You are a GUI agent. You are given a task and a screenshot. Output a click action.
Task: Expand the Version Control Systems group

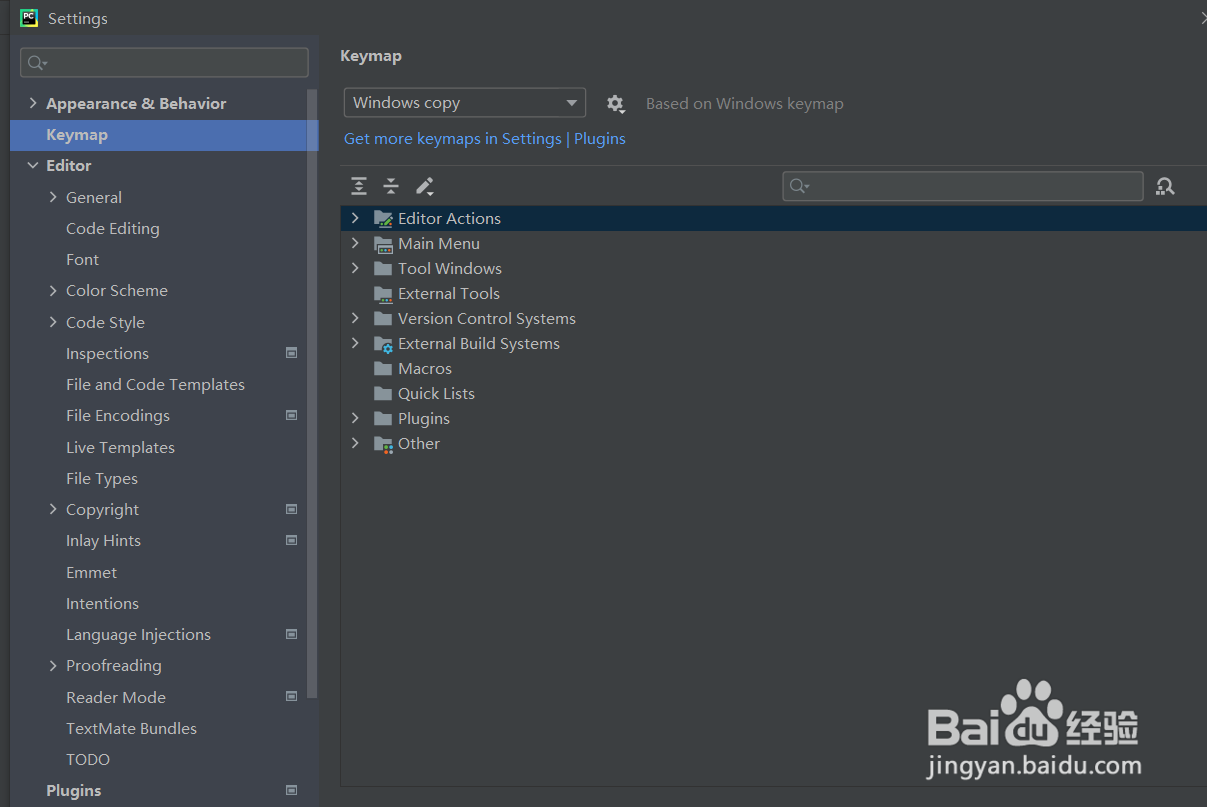[355, 318]
